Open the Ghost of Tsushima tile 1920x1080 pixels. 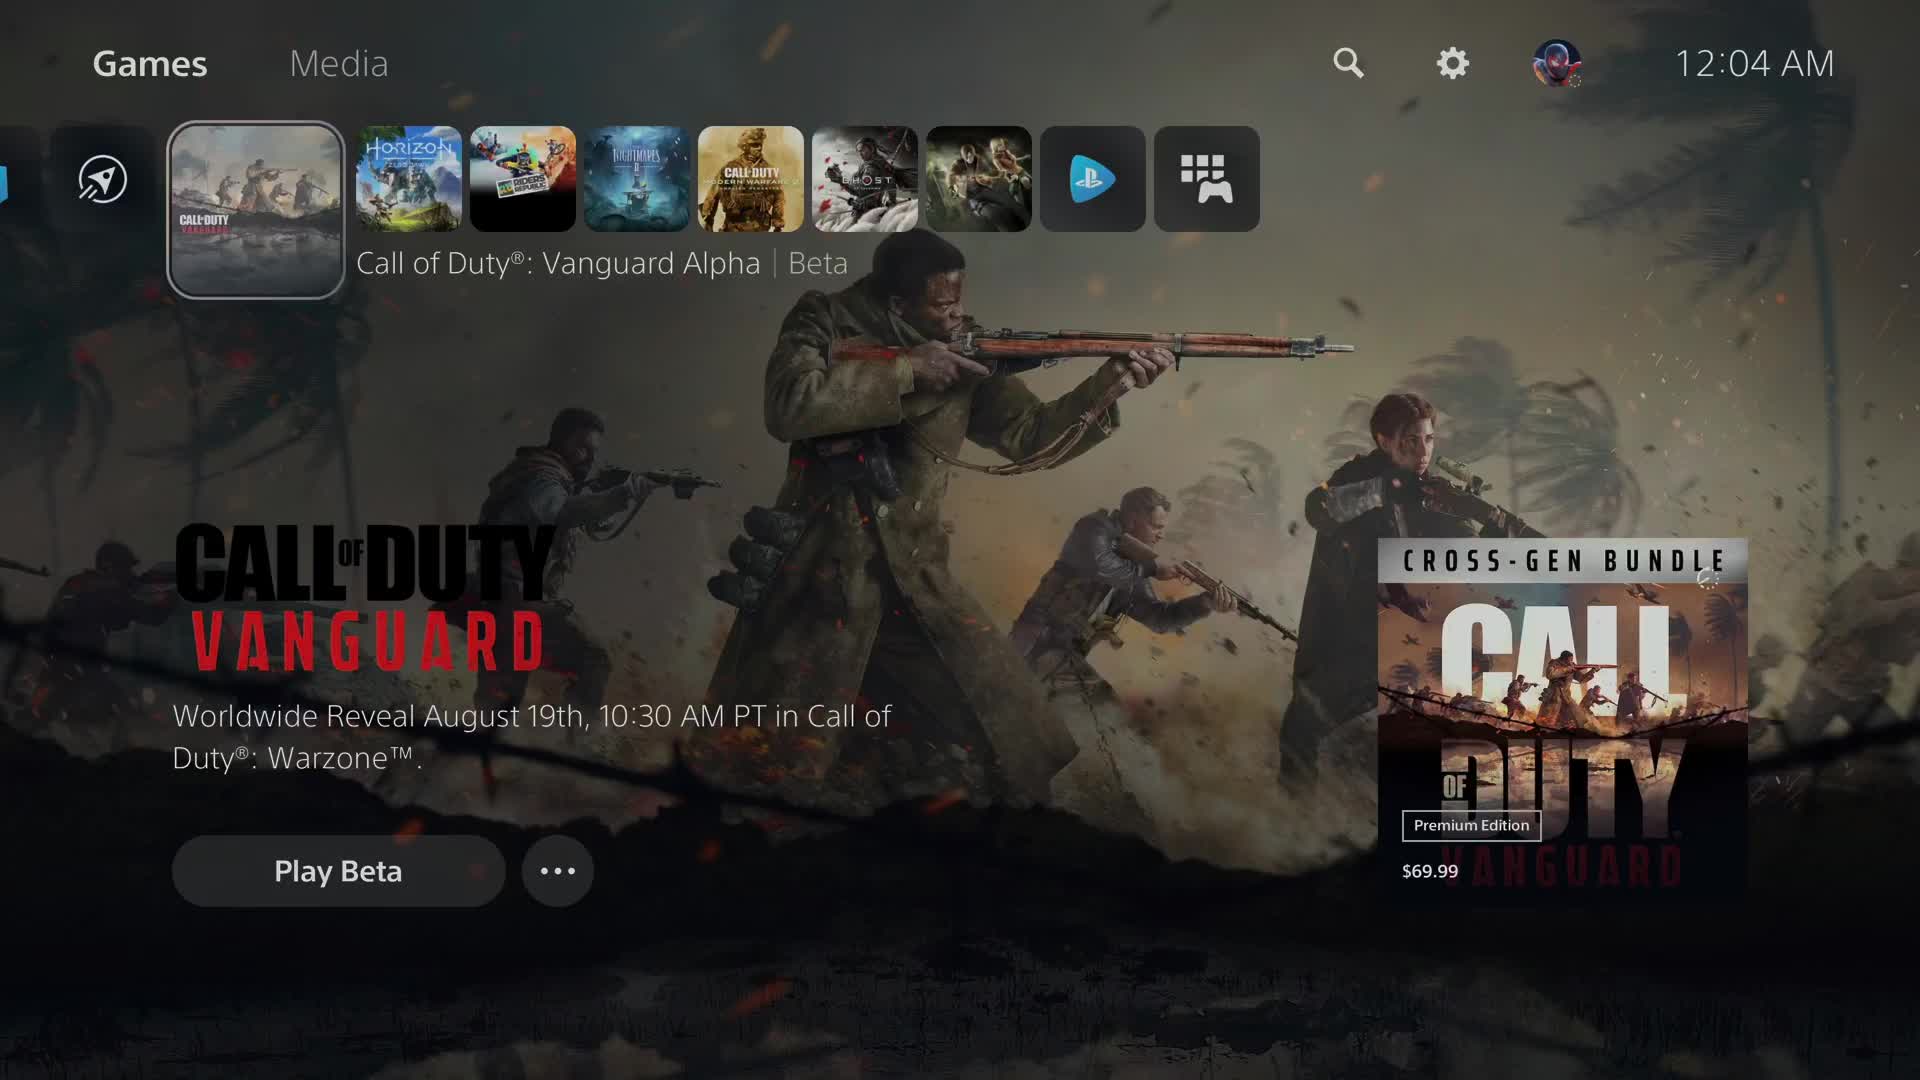(864, 179)
